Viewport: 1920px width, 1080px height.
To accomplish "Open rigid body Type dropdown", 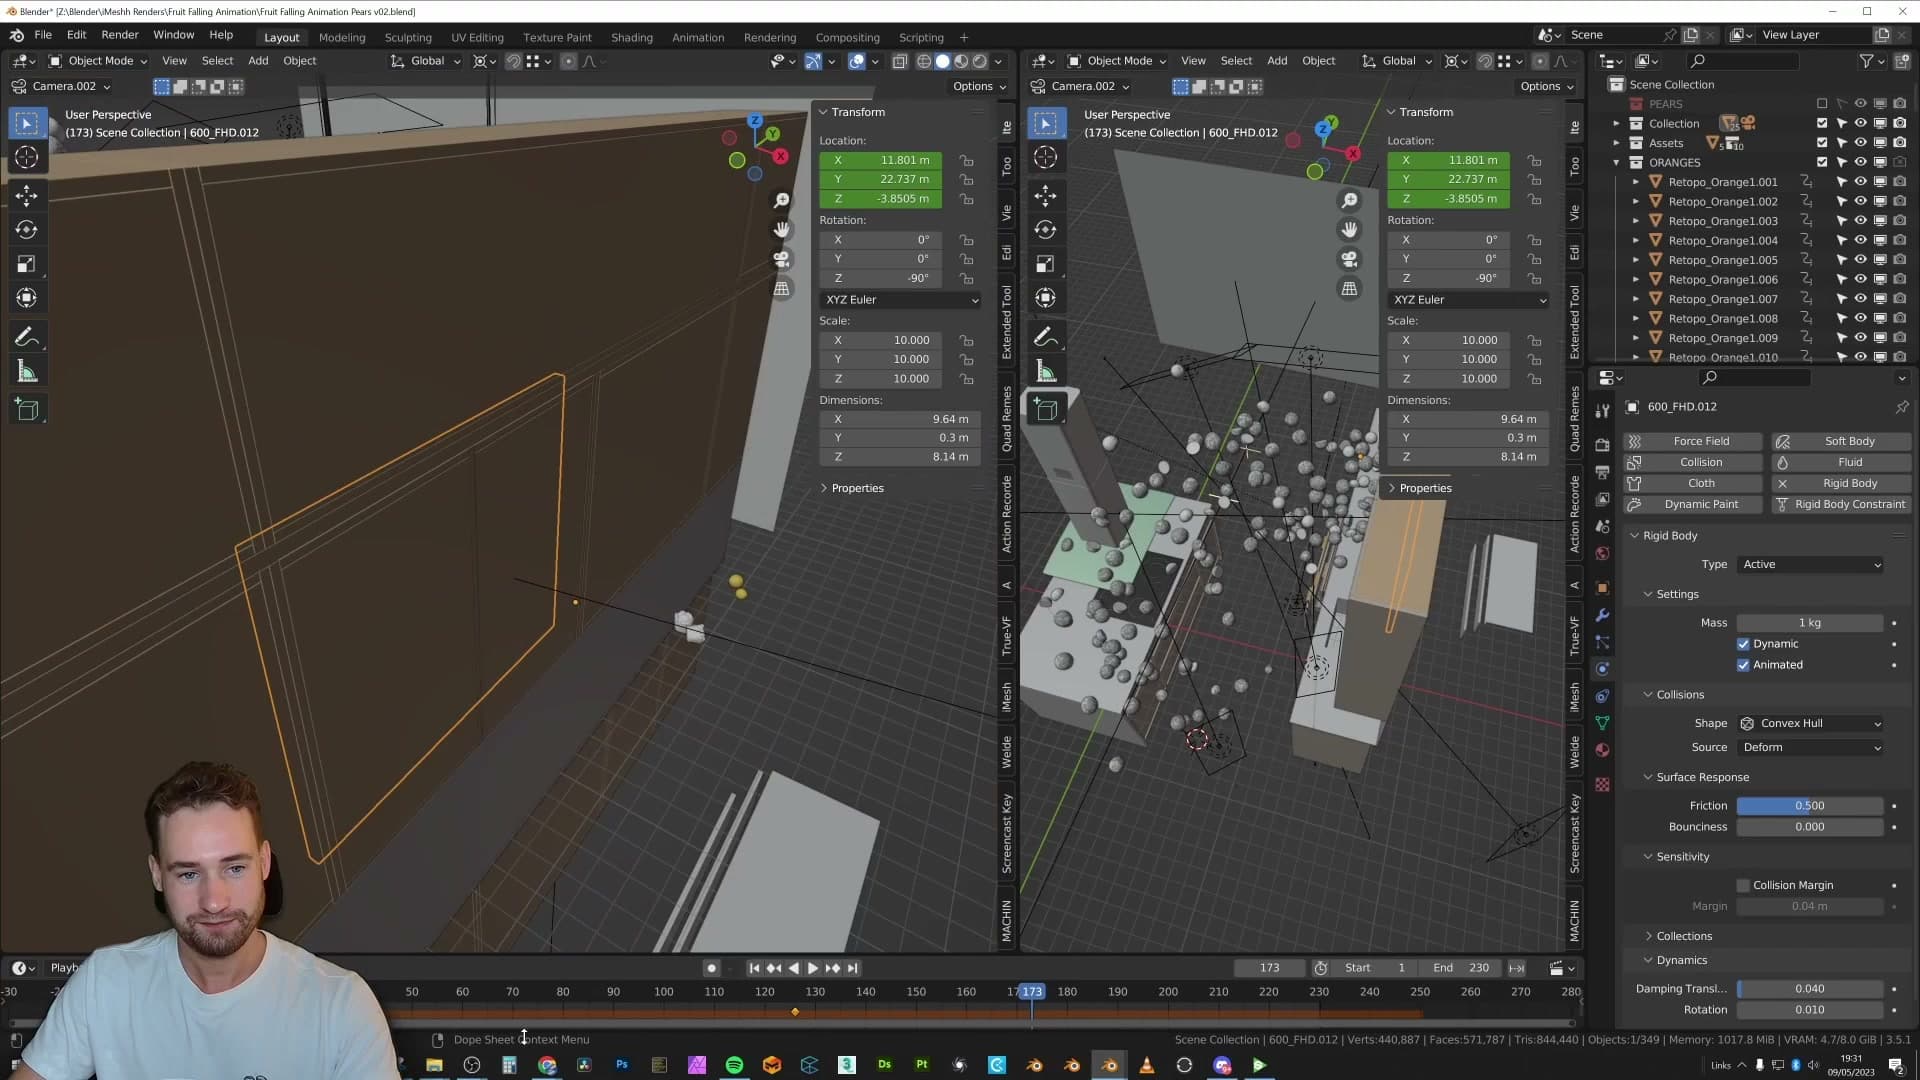I will (1811, 565).
